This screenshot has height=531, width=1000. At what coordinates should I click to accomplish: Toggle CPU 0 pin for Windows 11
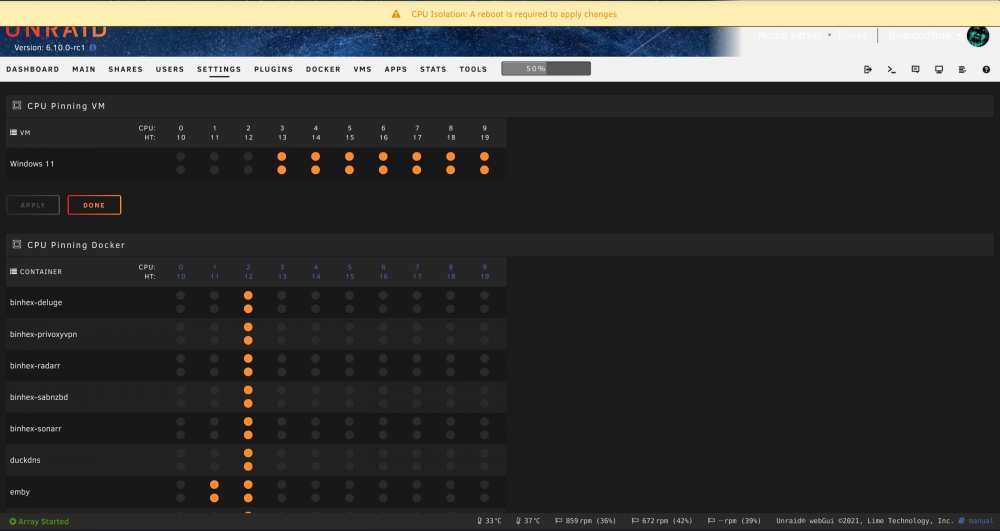click(x=180, y=156)
